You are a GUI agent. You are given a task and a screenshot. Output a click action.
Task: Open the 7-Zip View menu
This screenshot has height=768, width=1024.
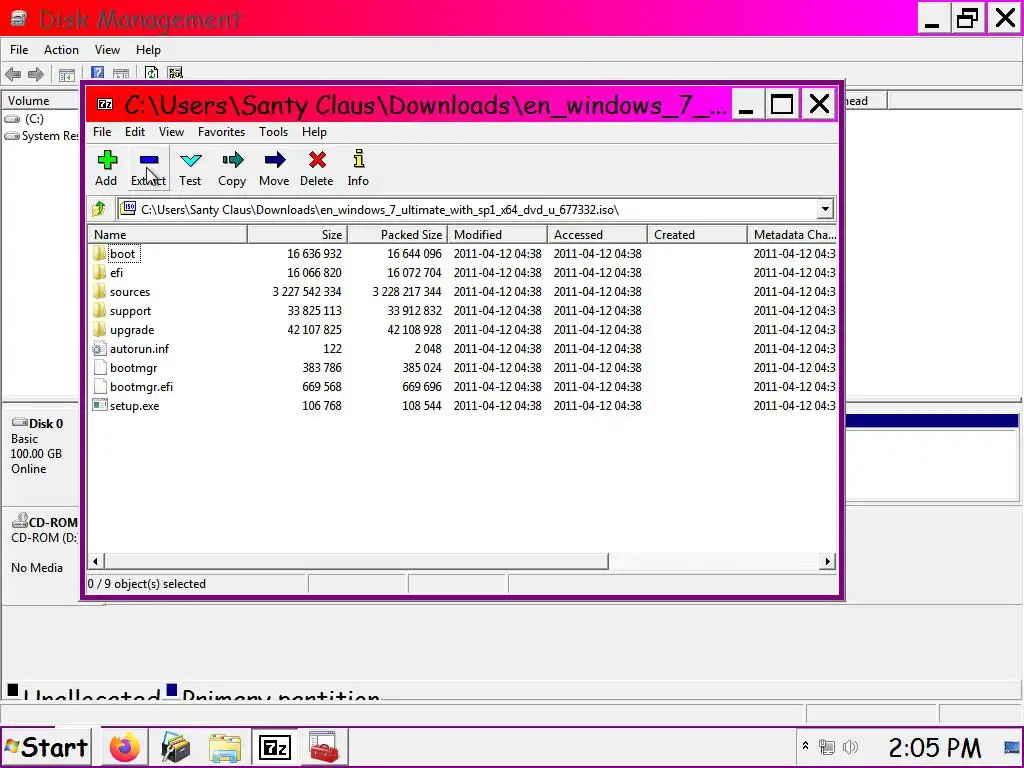171,132
